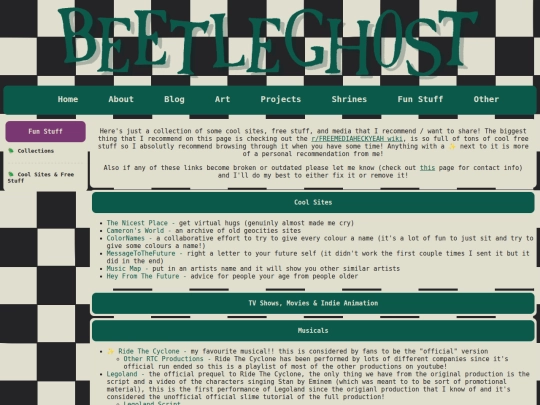Go to the About page
Image resolution: width=540 pixels, height=405 pixels.
pyautogui.click(x=121, y=99)
